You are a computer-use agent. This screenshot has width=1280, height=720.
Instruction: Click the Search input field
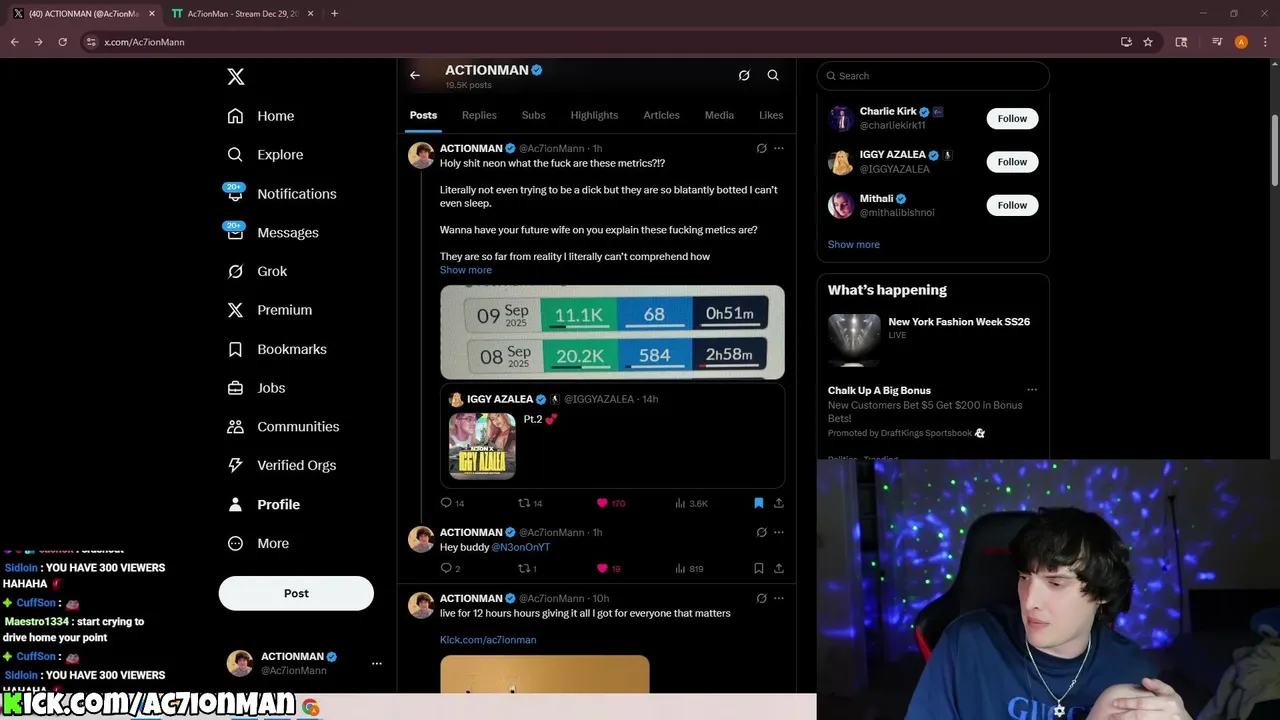point(933,76)
